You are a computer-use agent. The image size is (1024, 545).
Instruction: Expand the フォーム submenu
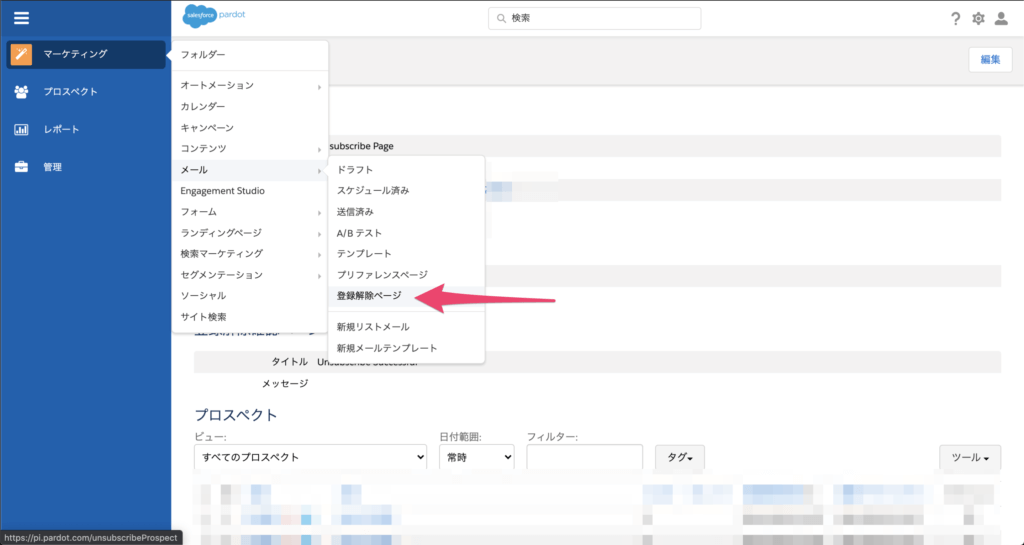tap(249, 212)
